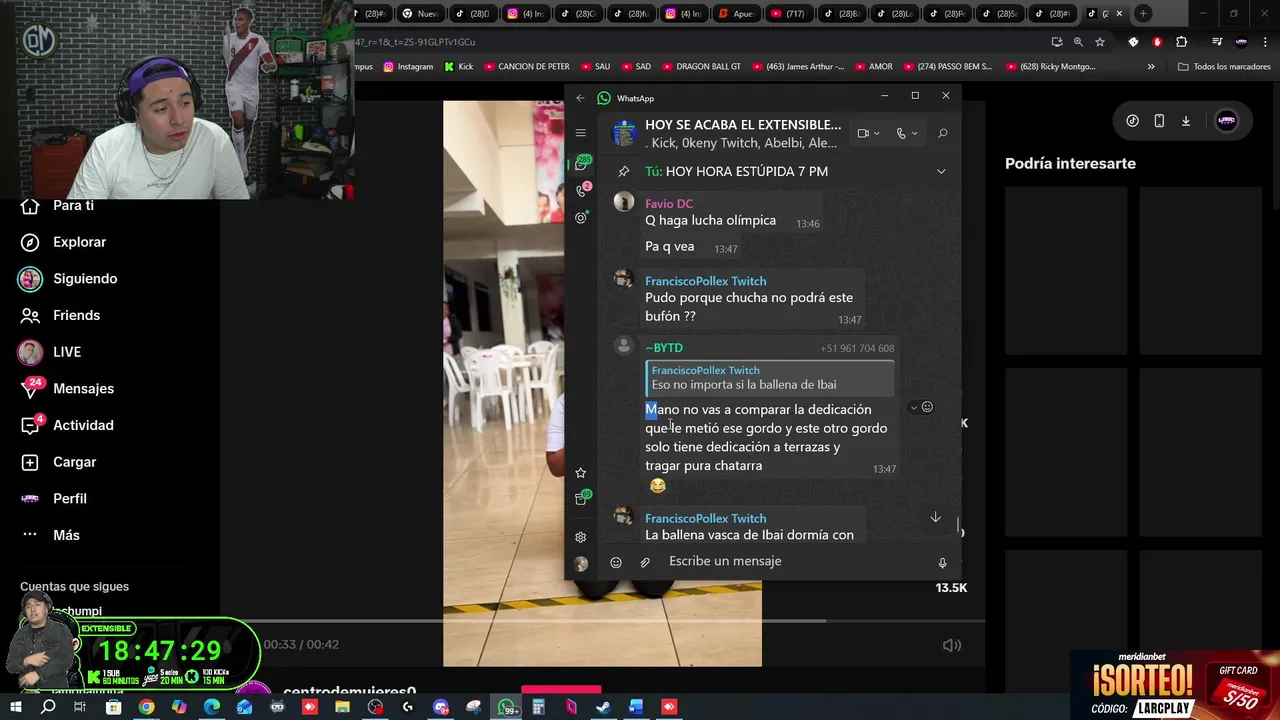Record a voice message with microphone
Image resolution: width=1280 pixels, height=720 pixels.
(942, 562)
